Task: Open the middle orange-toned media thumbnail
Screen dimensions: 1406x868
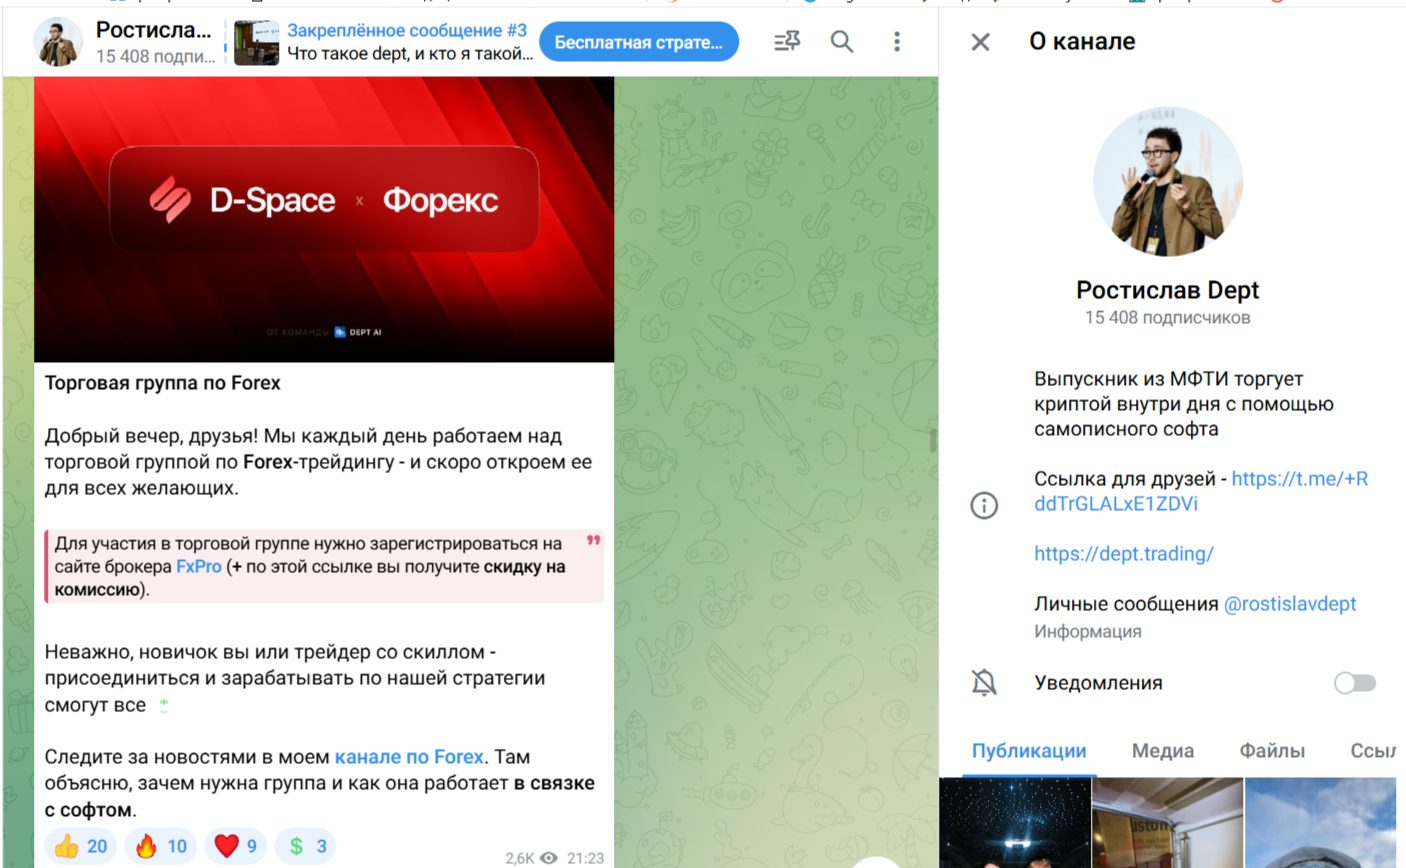Action: [x=1168, y=823]
